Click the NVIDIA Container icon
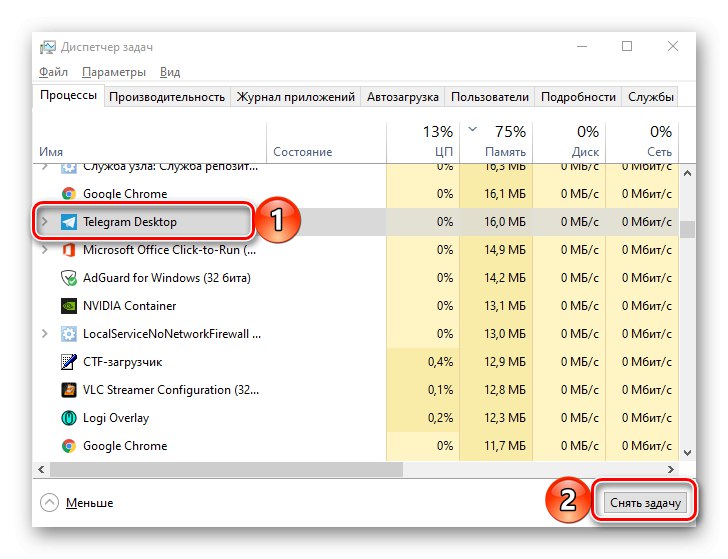 click(69, 306)
